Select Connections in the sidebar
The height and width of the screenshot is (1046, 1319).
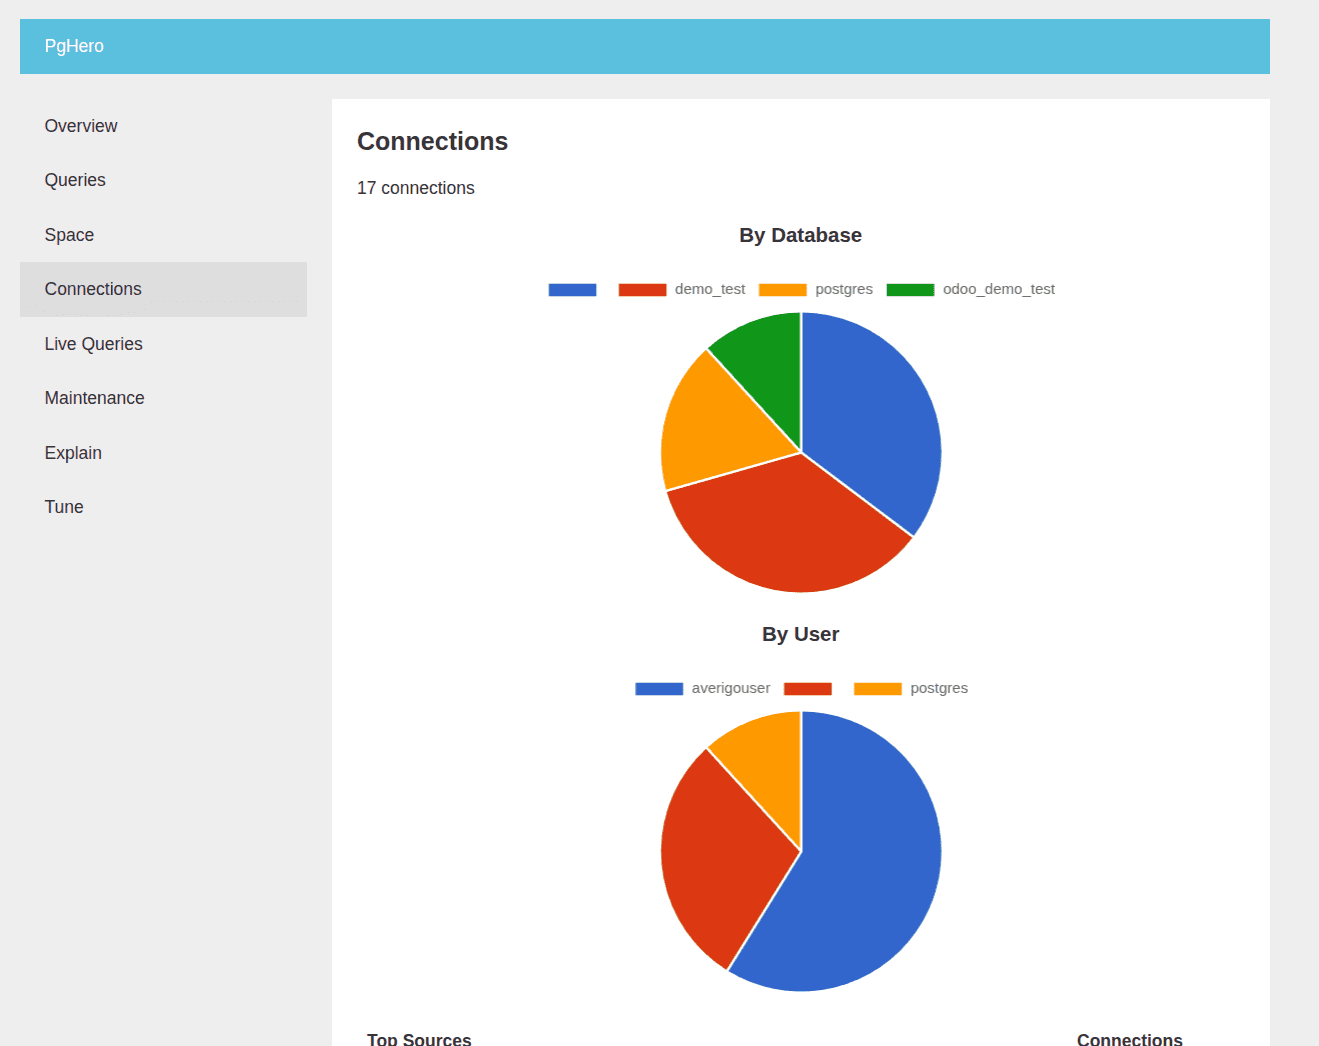point(92,288)
